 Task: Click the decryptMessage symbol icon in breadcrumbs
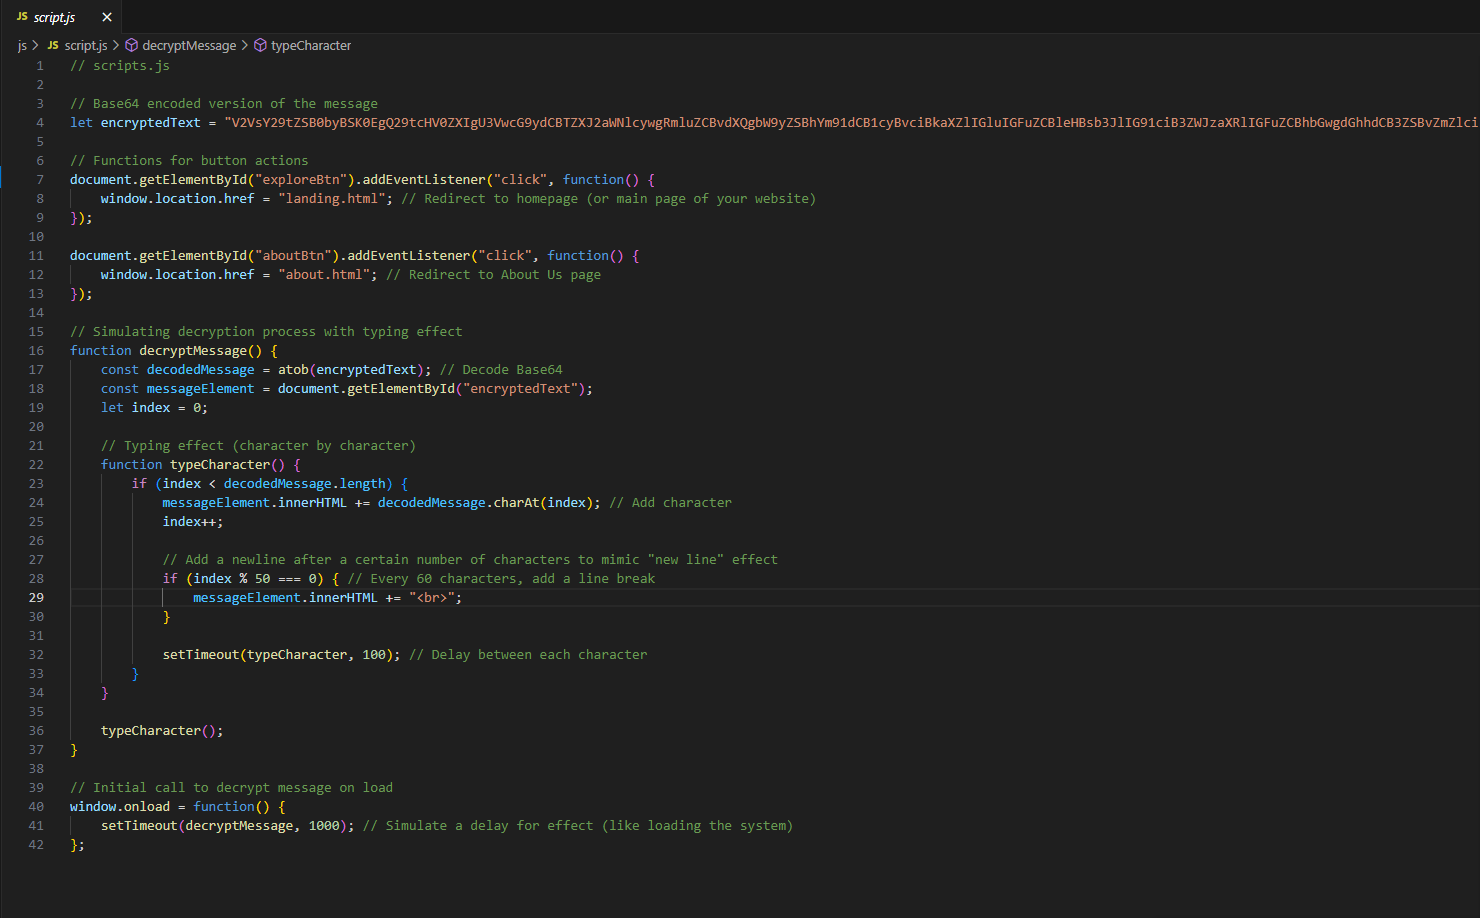click(130, 45)
